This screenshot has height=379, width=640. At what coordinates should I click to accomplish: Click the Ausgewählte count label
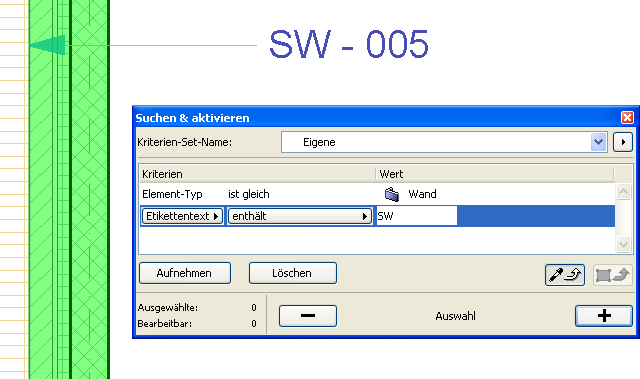168,308
